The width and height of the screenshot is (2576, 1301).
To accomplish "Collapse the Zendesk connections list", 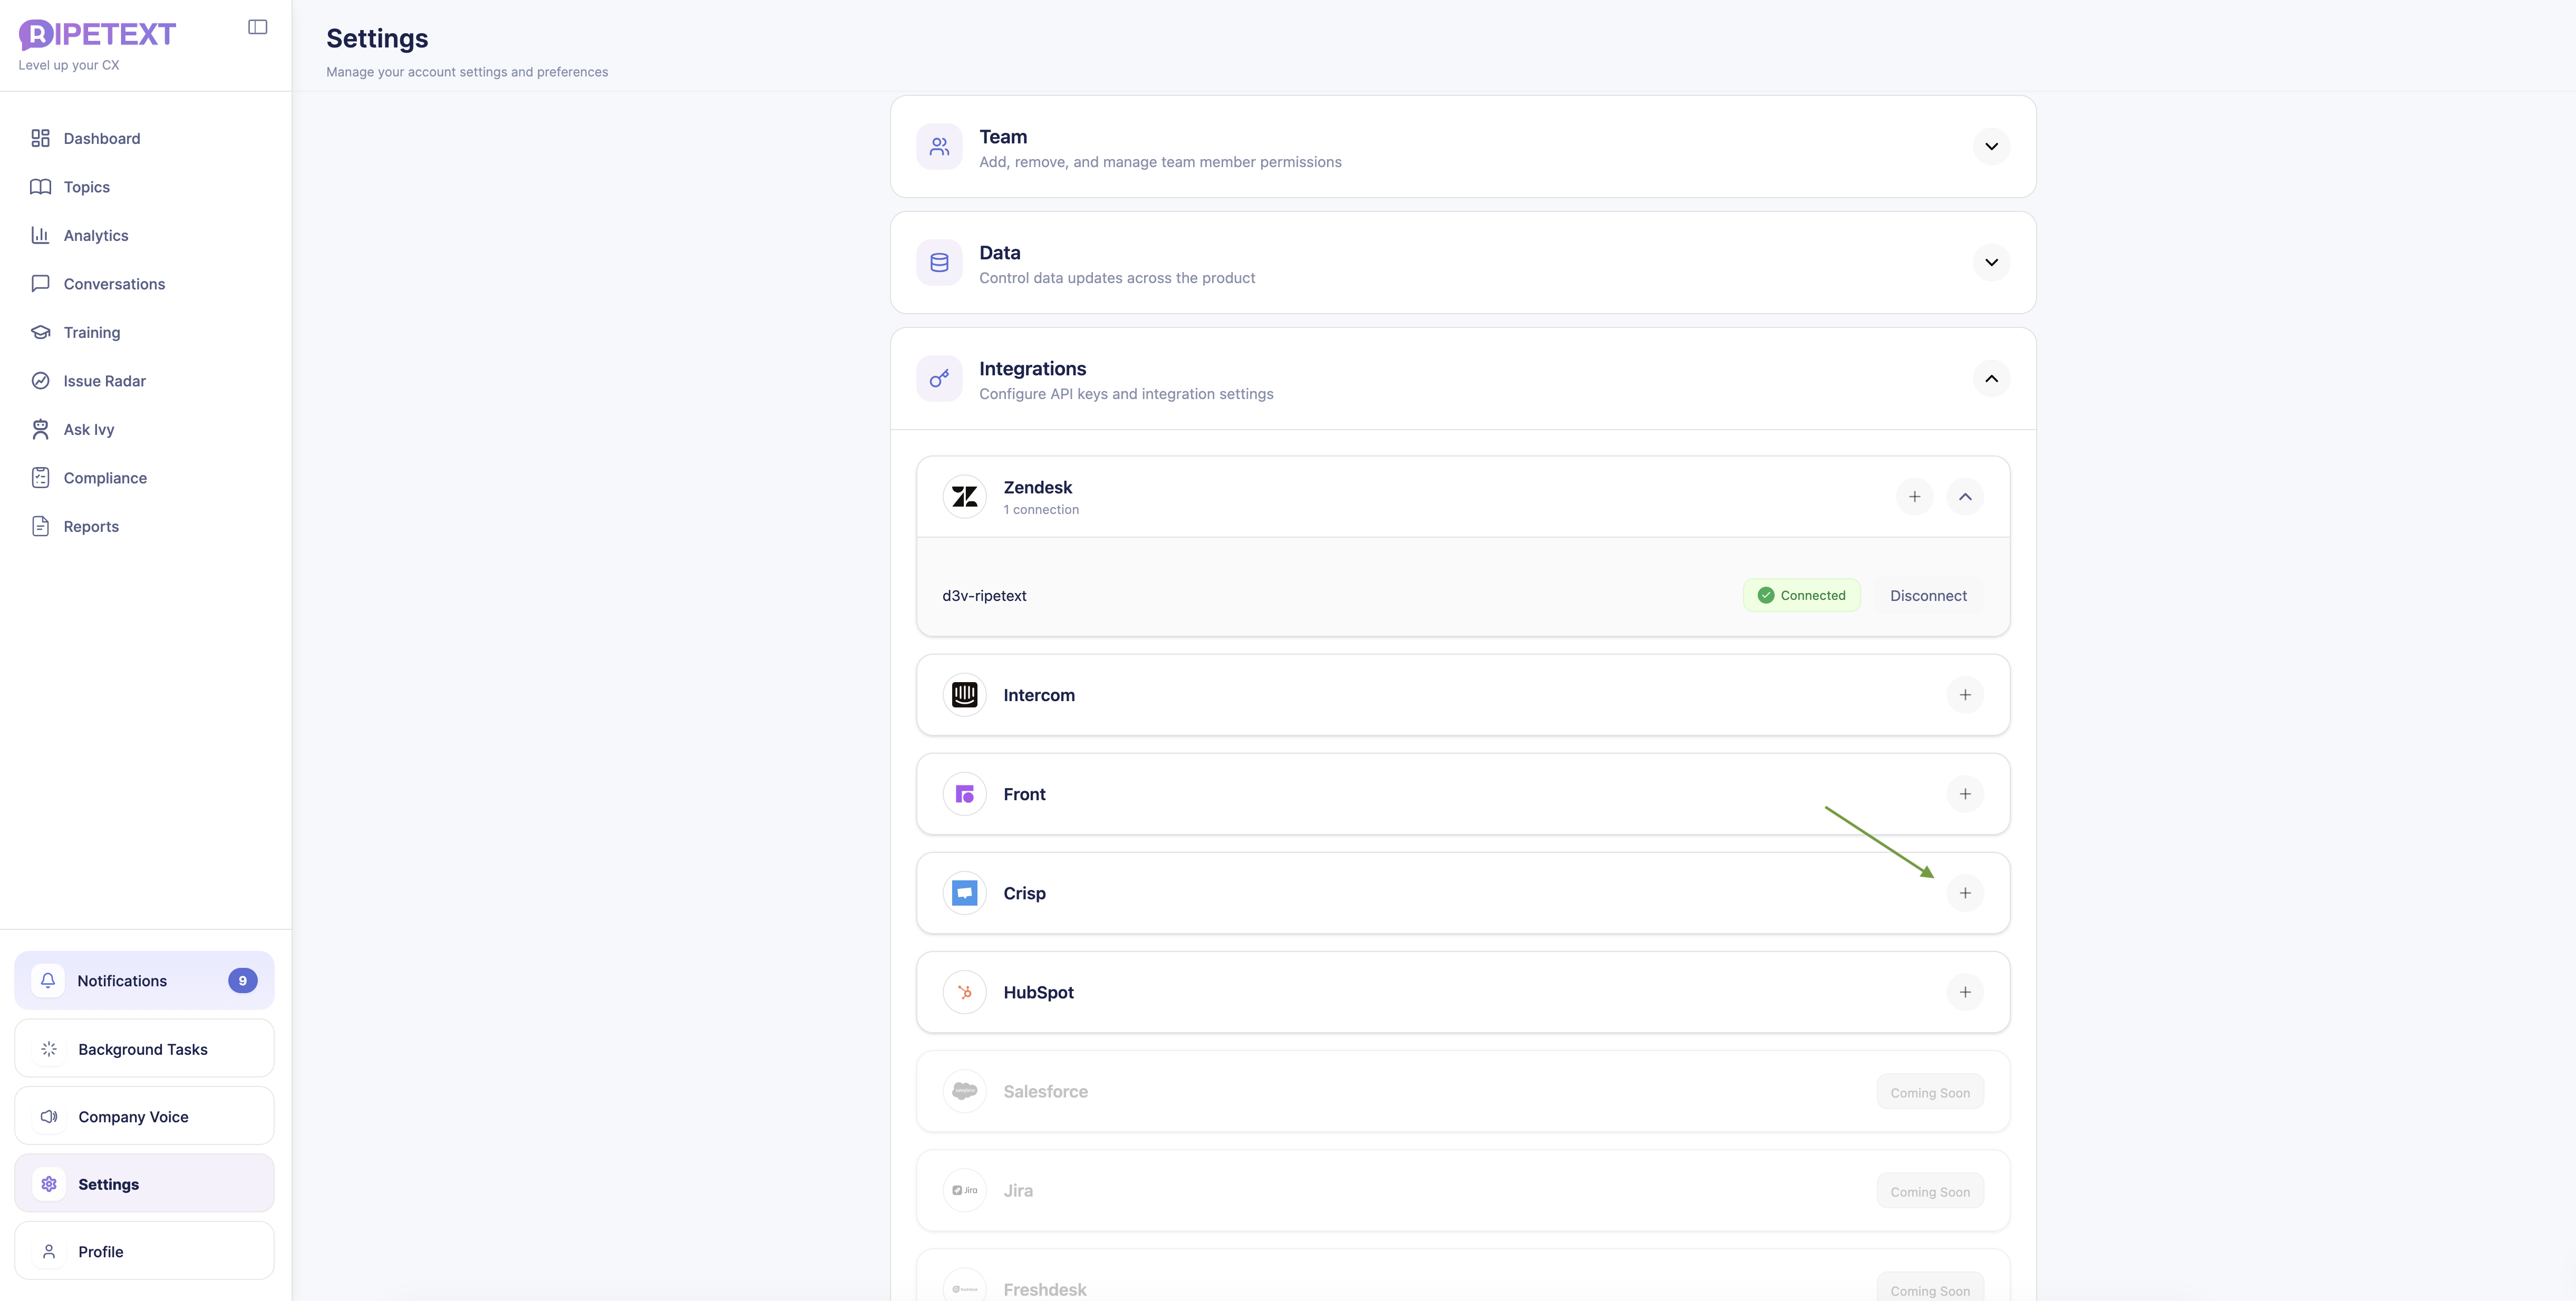I will coord(1965,497).
